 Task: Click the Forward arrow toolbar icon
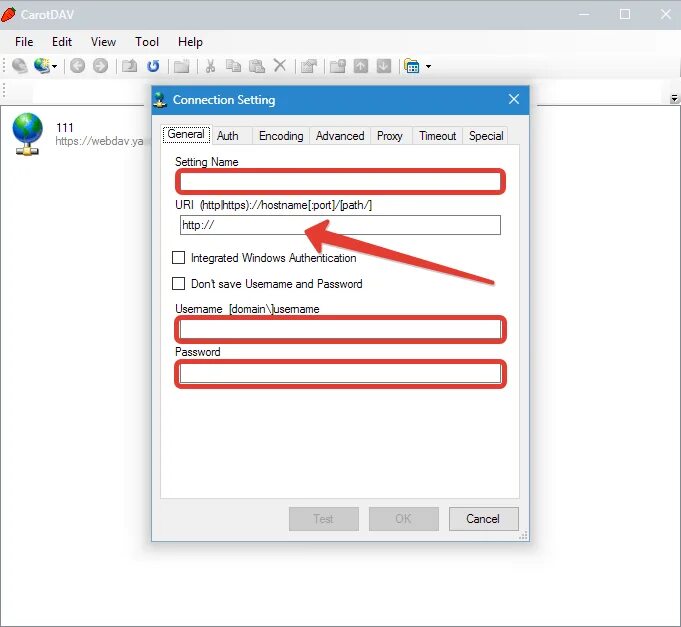100,66
